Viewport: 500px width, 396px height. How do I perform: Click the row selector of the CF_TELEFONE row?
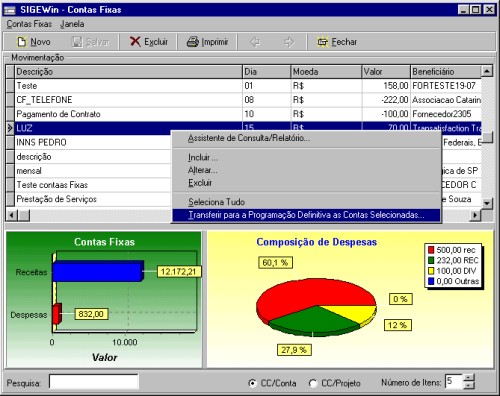10,100
